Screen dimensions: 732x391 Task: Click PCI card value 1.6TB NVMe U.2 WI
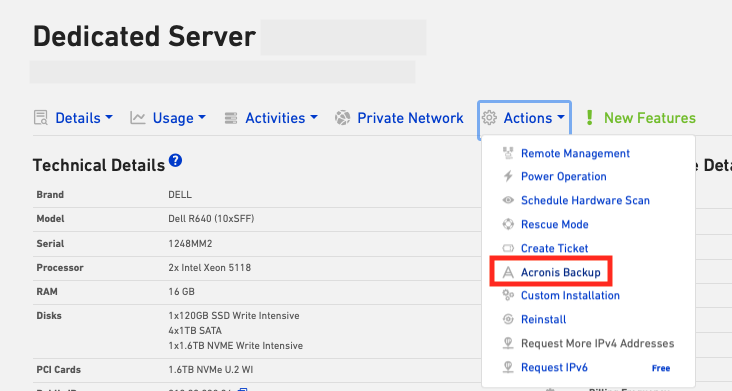(x=211, y=370)
